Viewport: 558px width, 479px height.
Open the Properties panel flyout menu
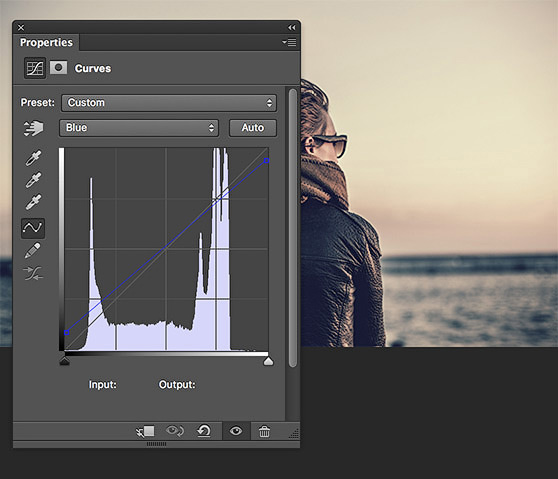[289, 42]
